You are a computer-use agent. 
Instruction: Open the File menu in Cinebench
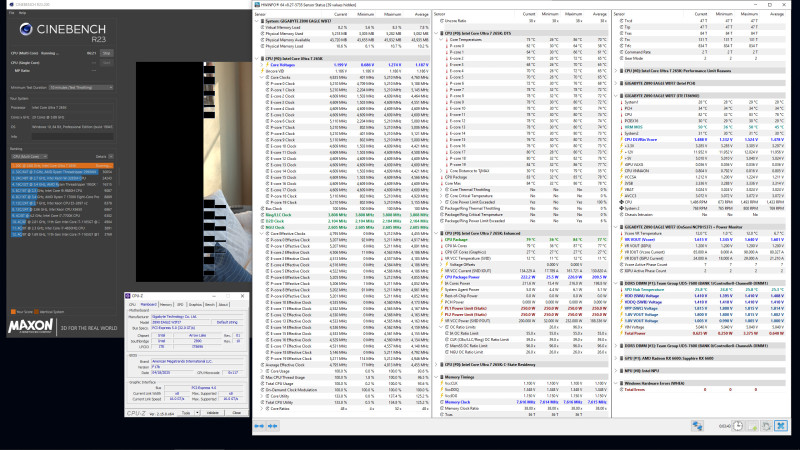pos(12,13)
